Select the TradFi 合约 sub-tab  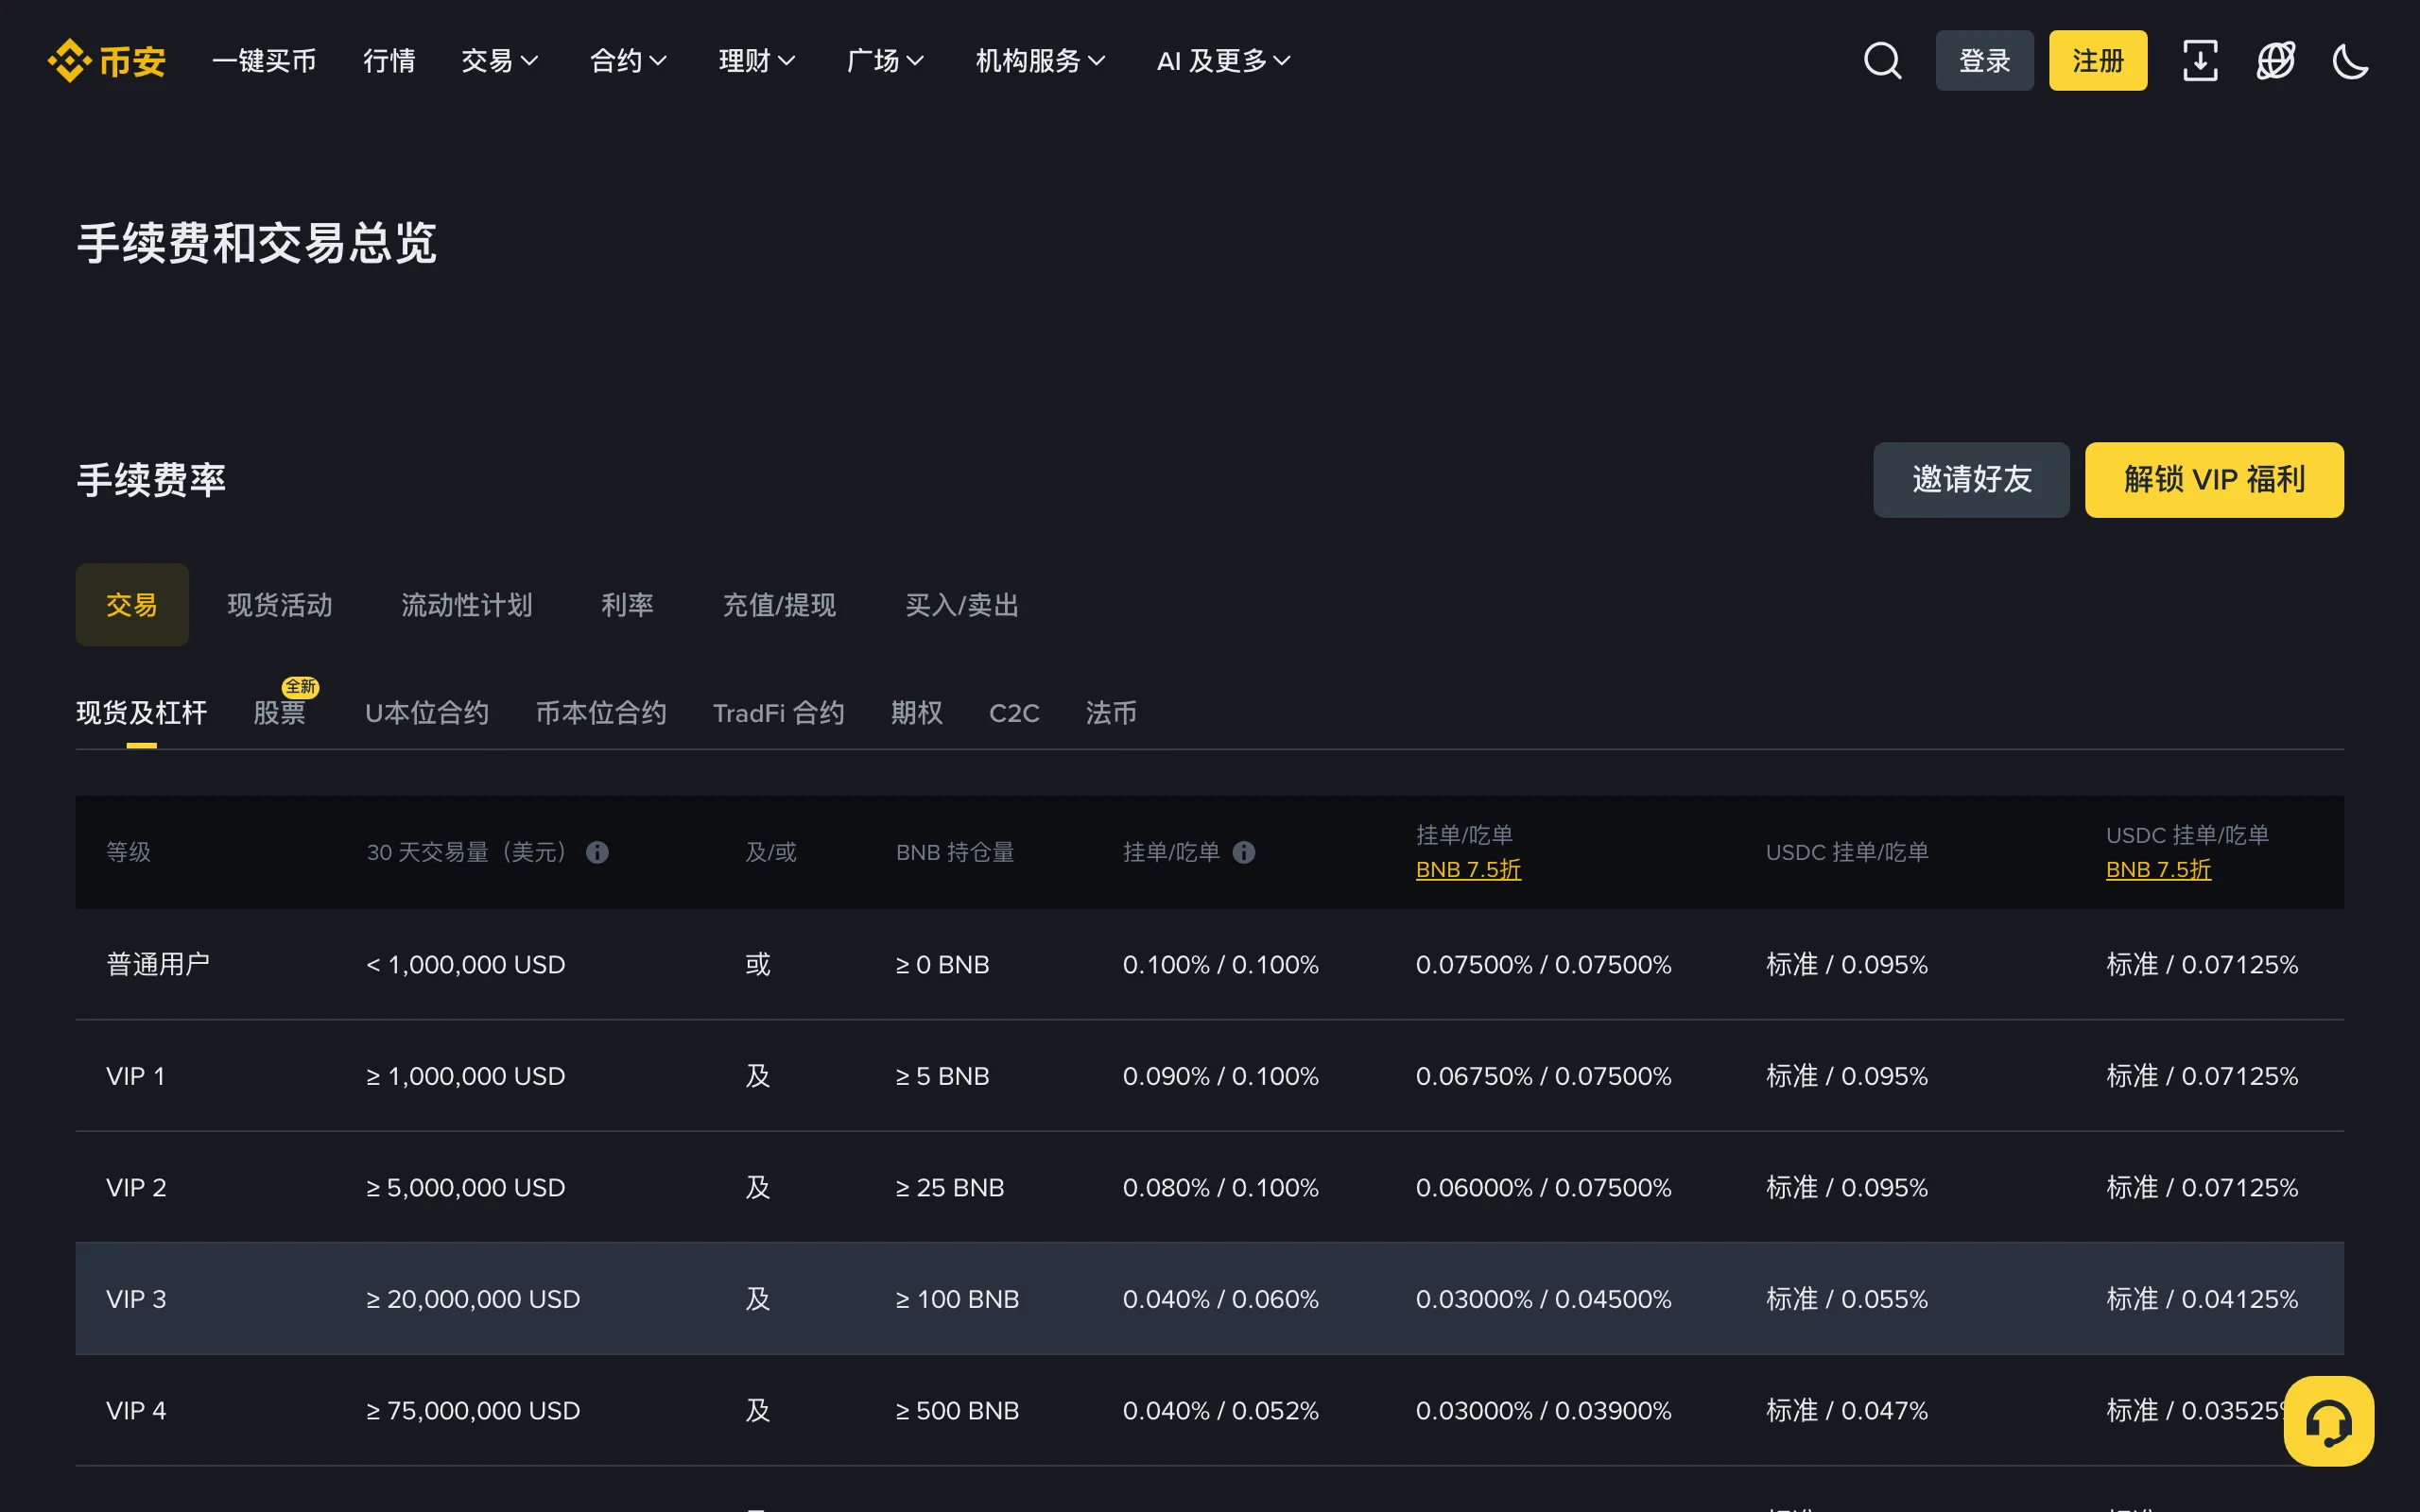click(x=778, y=713)
